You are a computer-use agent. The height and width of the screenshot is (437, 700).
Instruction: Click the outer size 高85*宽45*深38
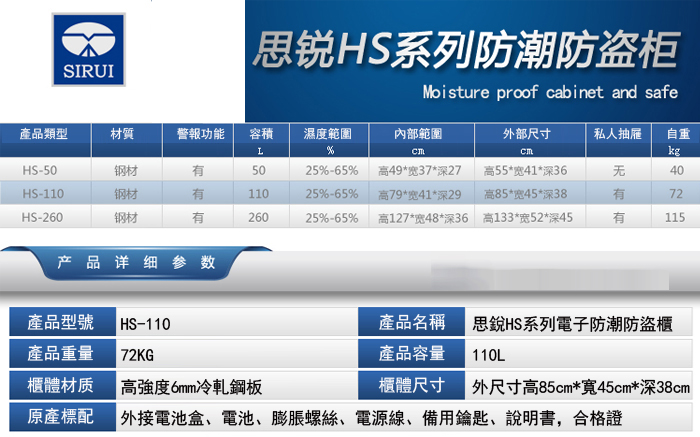coord(525,194)
